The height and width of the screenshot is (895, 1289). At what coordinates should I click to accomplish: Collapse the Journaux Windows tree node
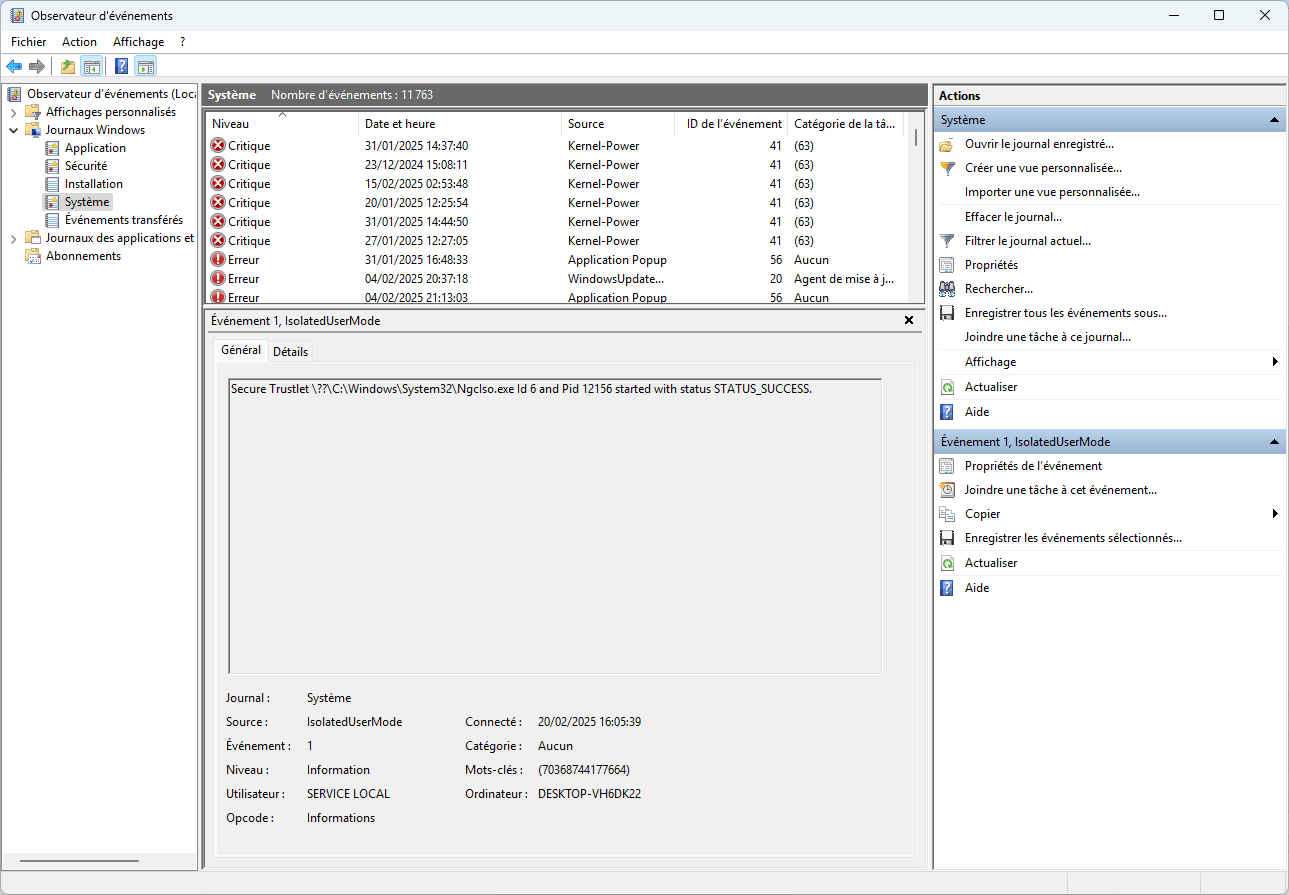point(13,130)
